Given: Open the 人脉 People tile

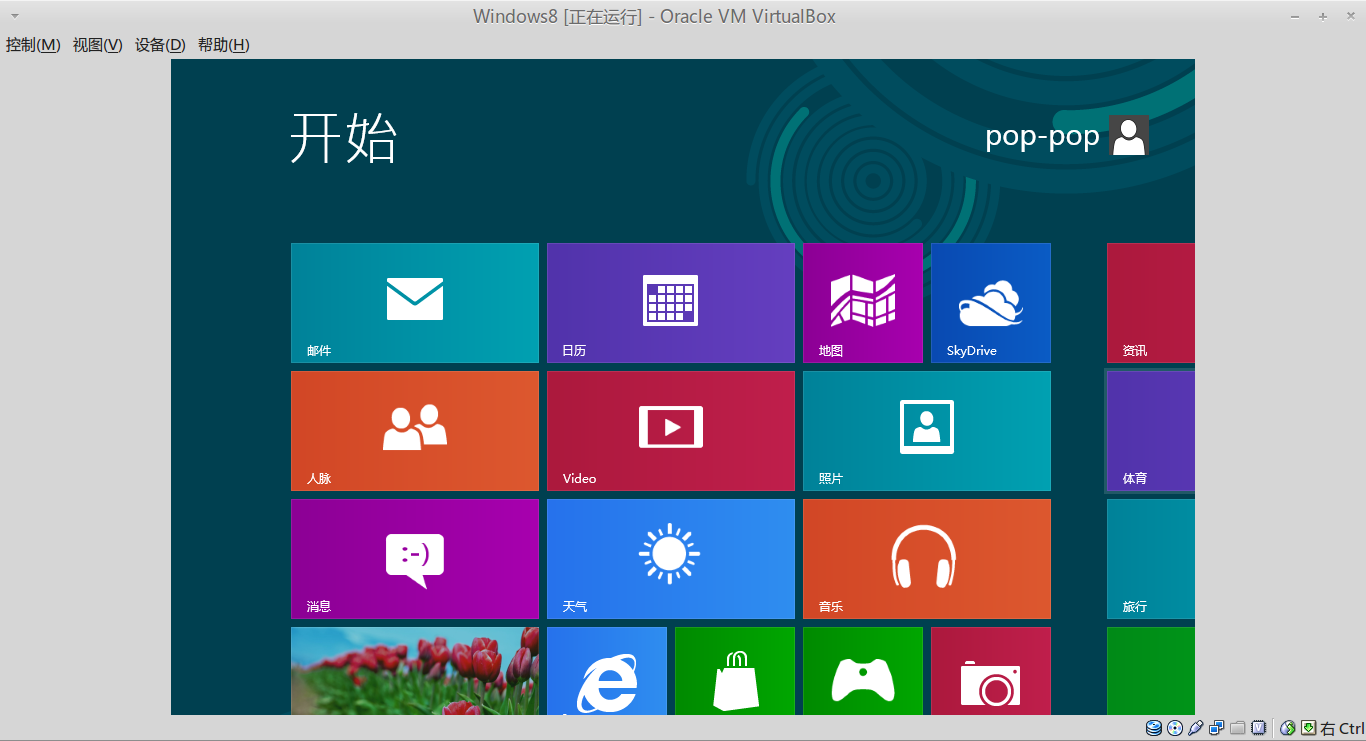Looking at the screenshot, I should coord(415,431).
